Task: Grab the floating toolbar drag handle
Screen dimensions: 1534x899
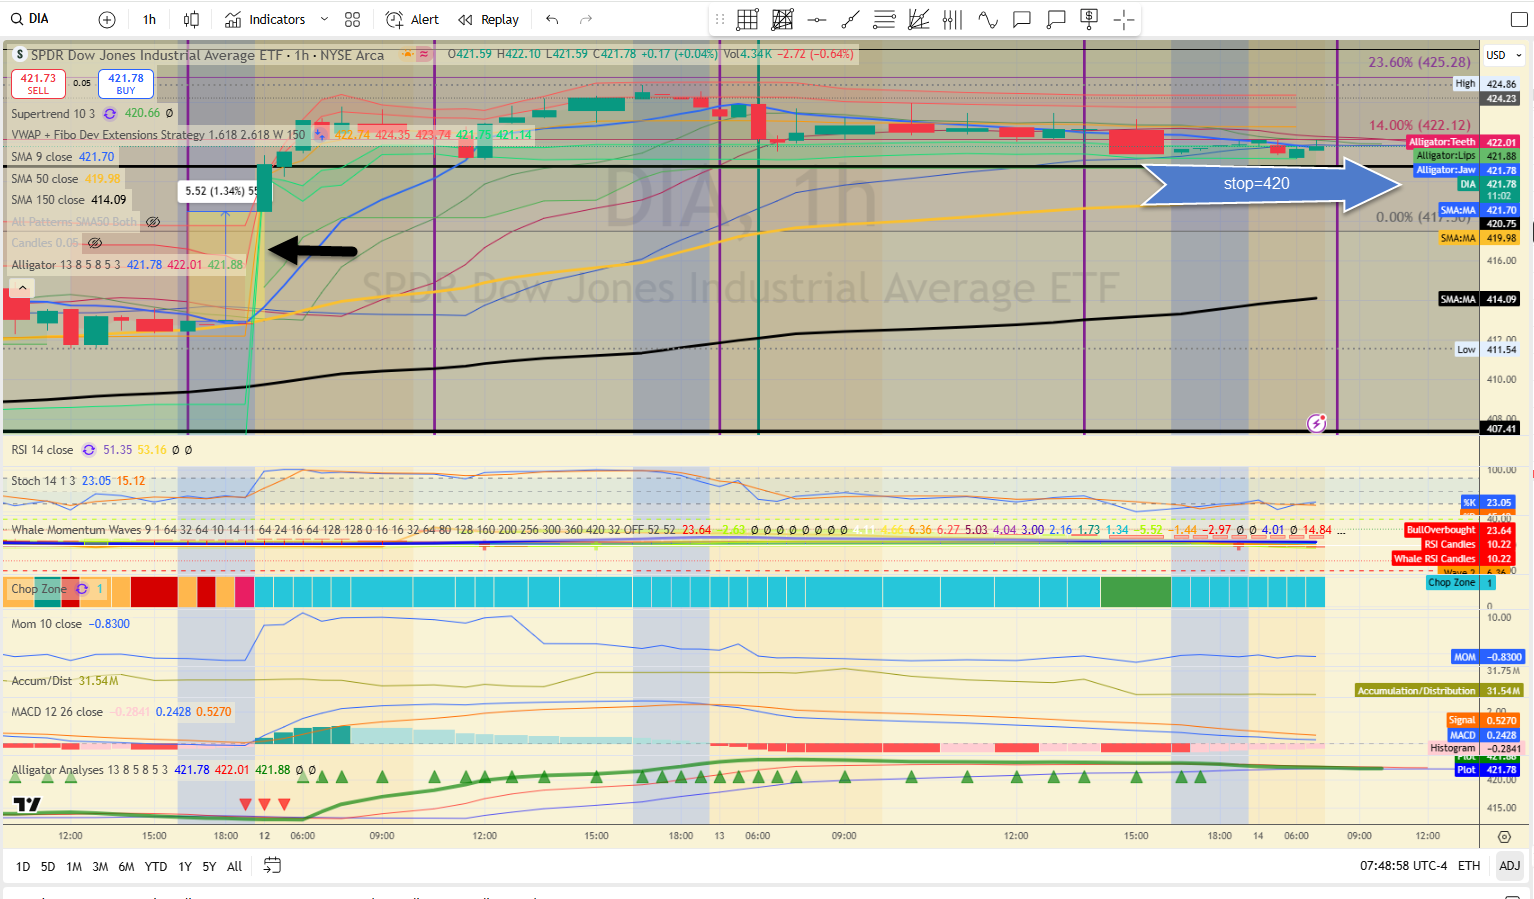Action: pos(720,19)
